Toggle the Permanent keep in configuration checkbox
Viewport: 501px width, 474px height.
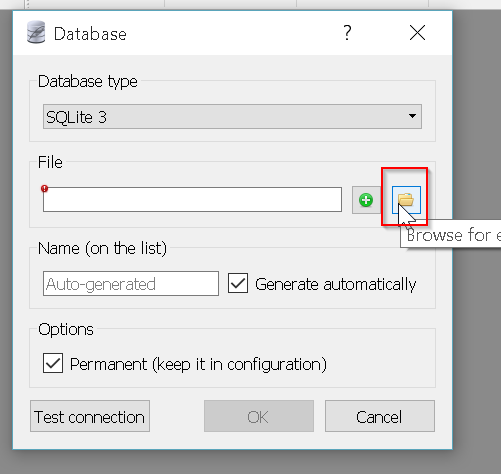pyautogui.click(x=53, y=363)
